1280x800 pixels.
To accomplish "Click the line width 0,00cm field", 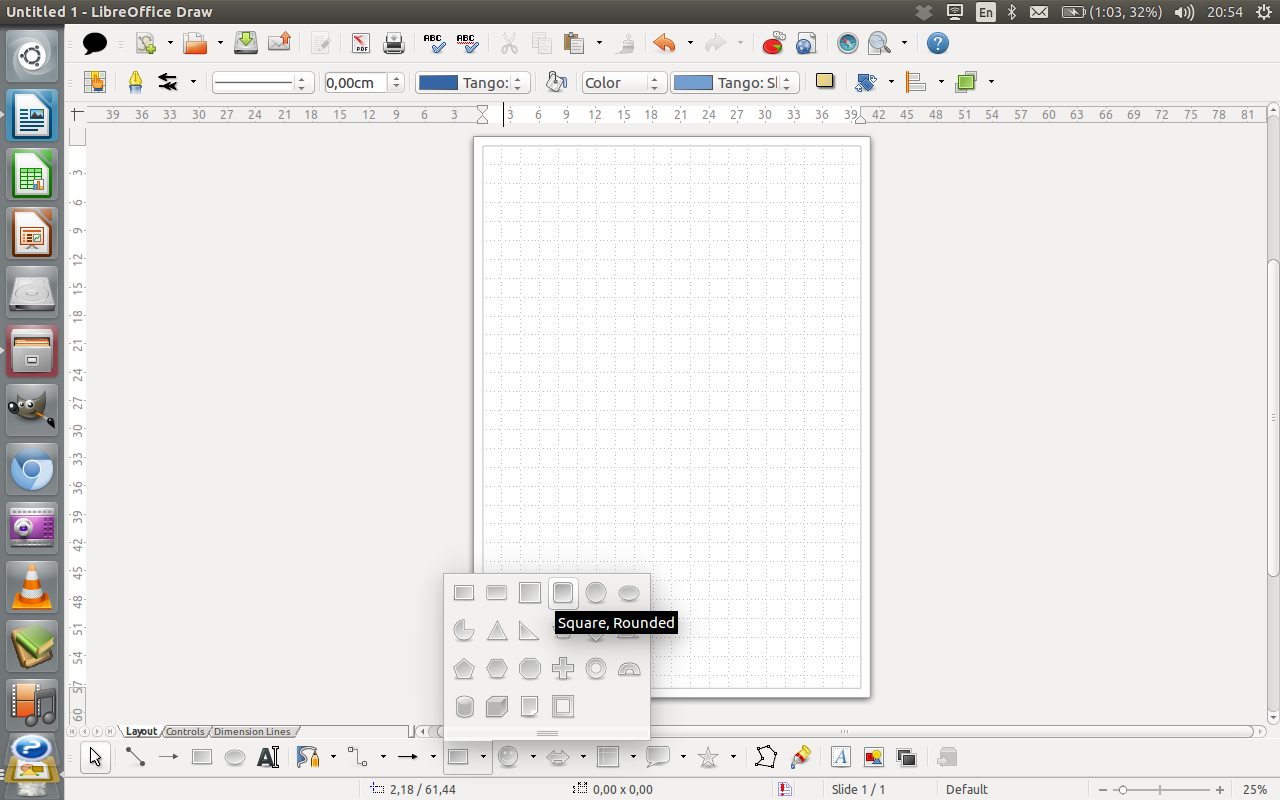I will pos(356,83).
